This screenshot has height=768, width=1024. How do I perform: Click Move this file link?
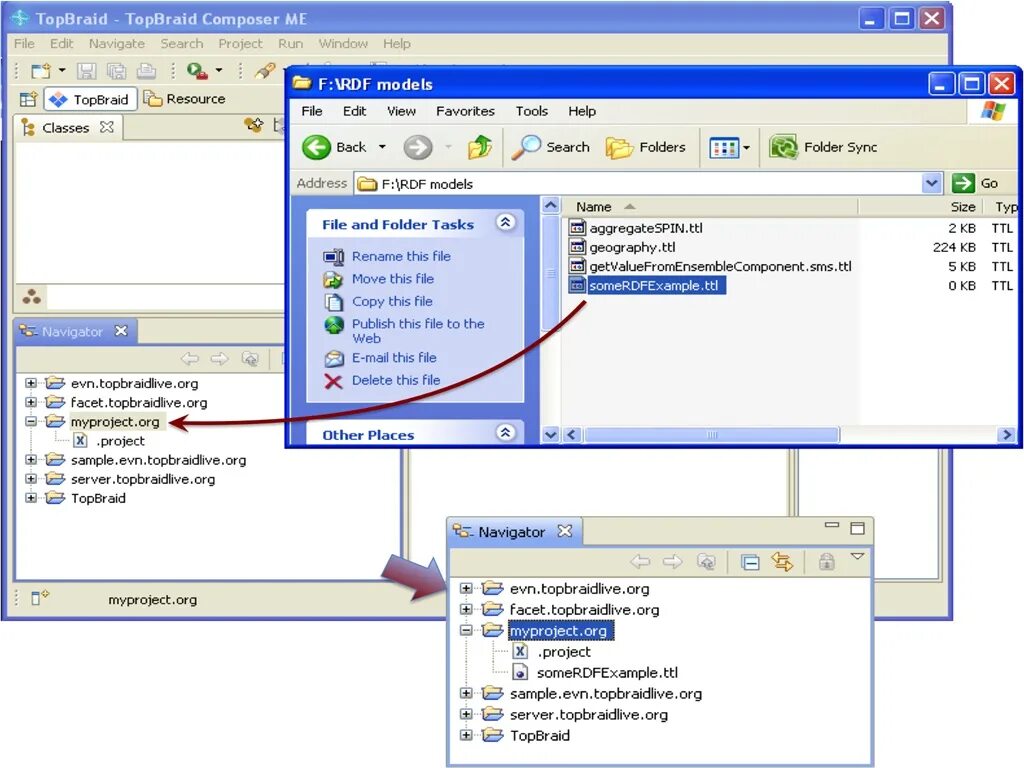[392, 279]
